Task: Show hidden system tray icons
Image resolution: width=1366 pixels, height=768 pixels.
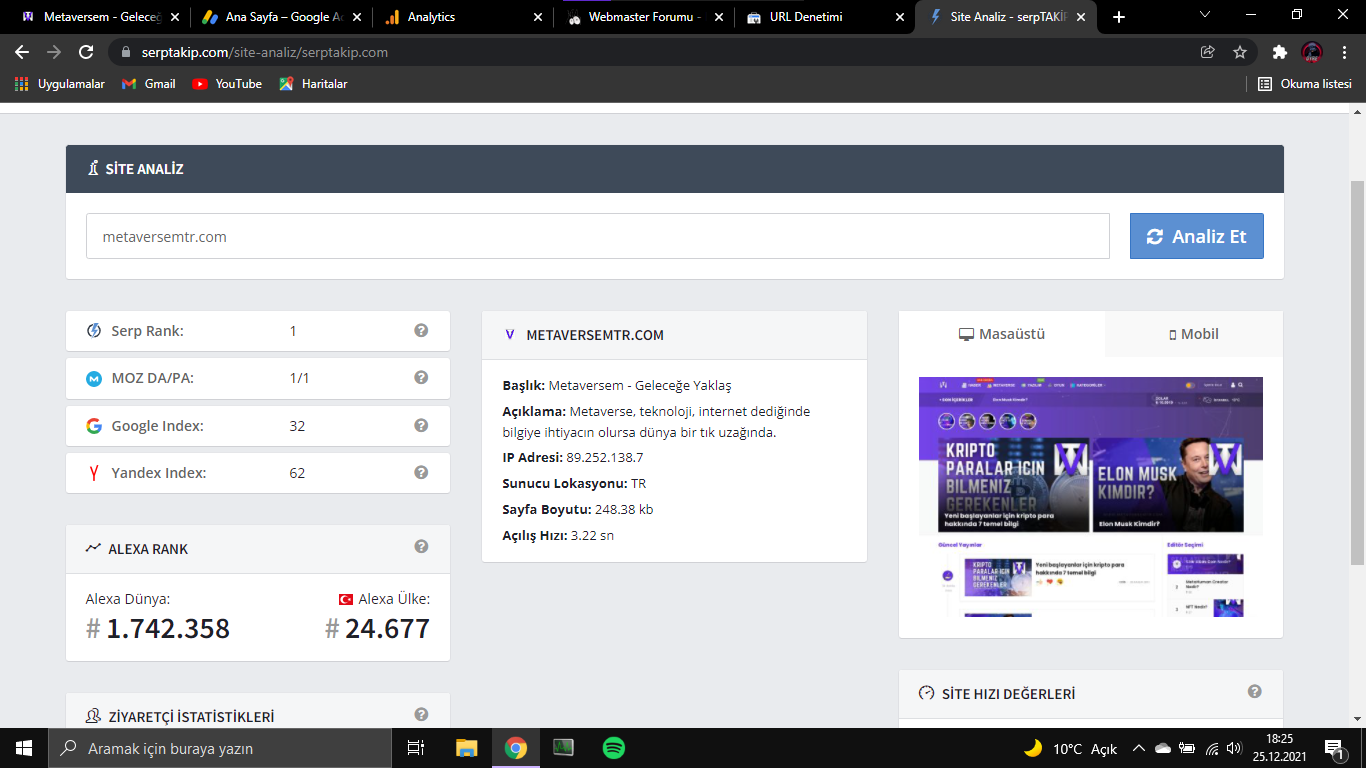Action: [x=1138, y=748]
